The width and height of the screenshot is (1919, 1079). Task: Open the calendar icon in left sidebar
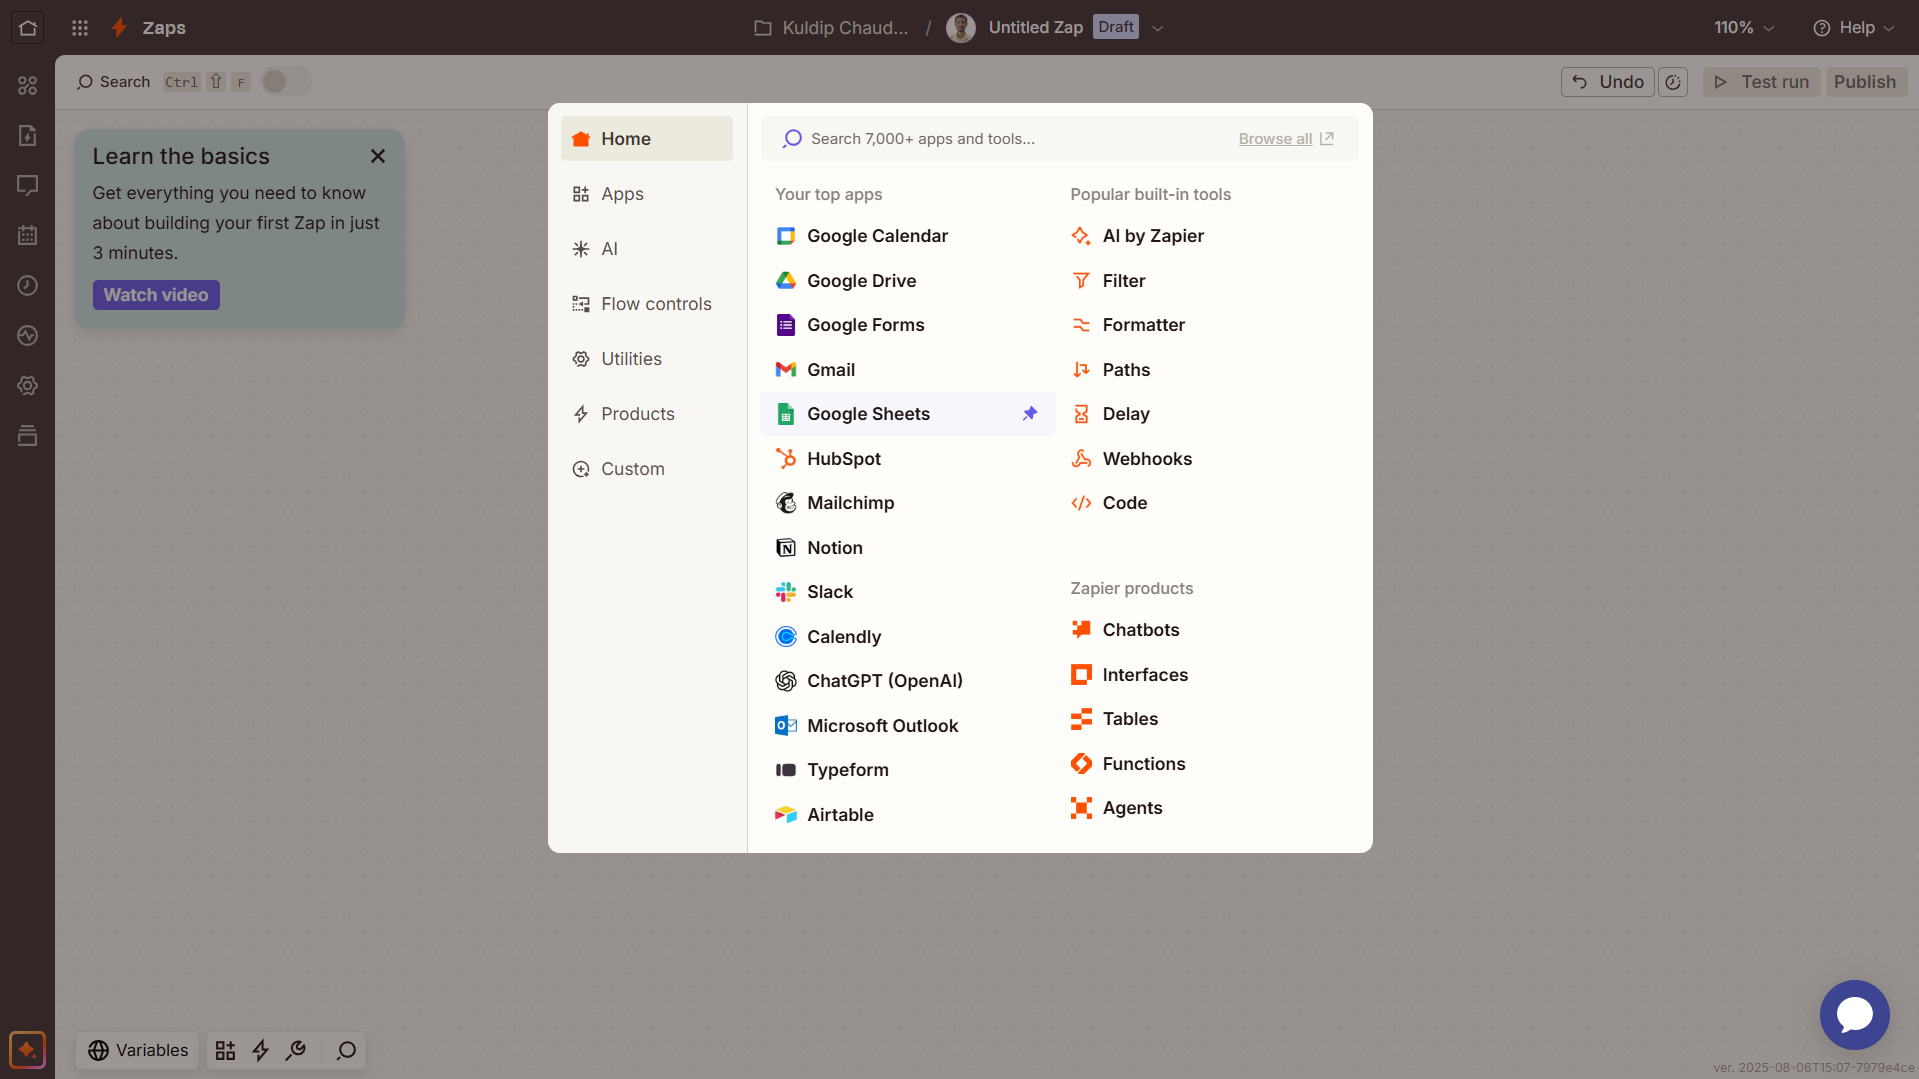pos(27,236)
